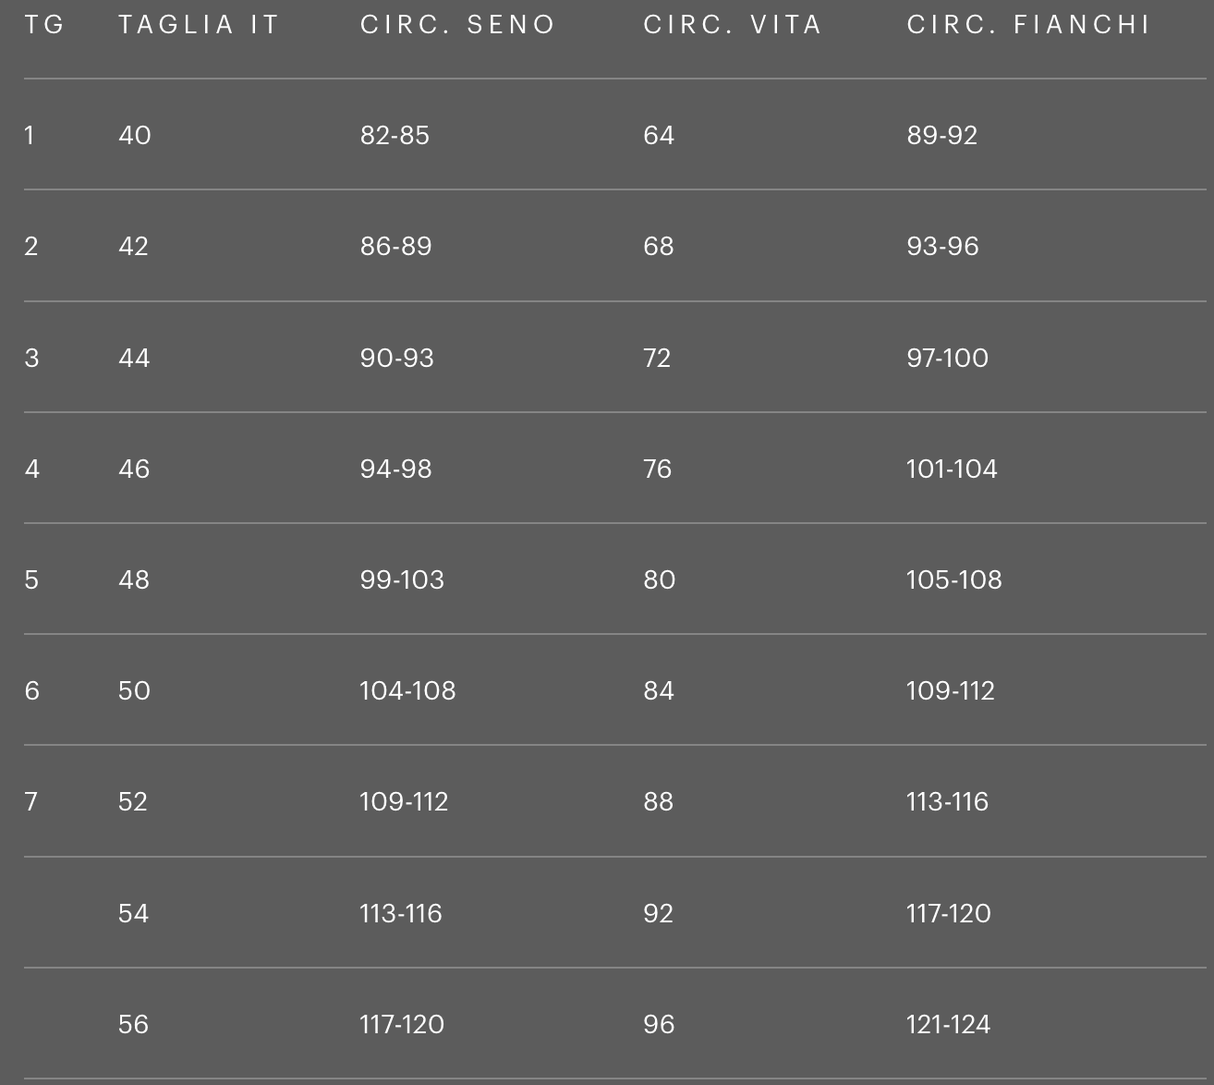Image resolution: width=1214 pixels, height=1085 pixels.
Task: Select Italian size 54 cell
Action: coord(133,913)
